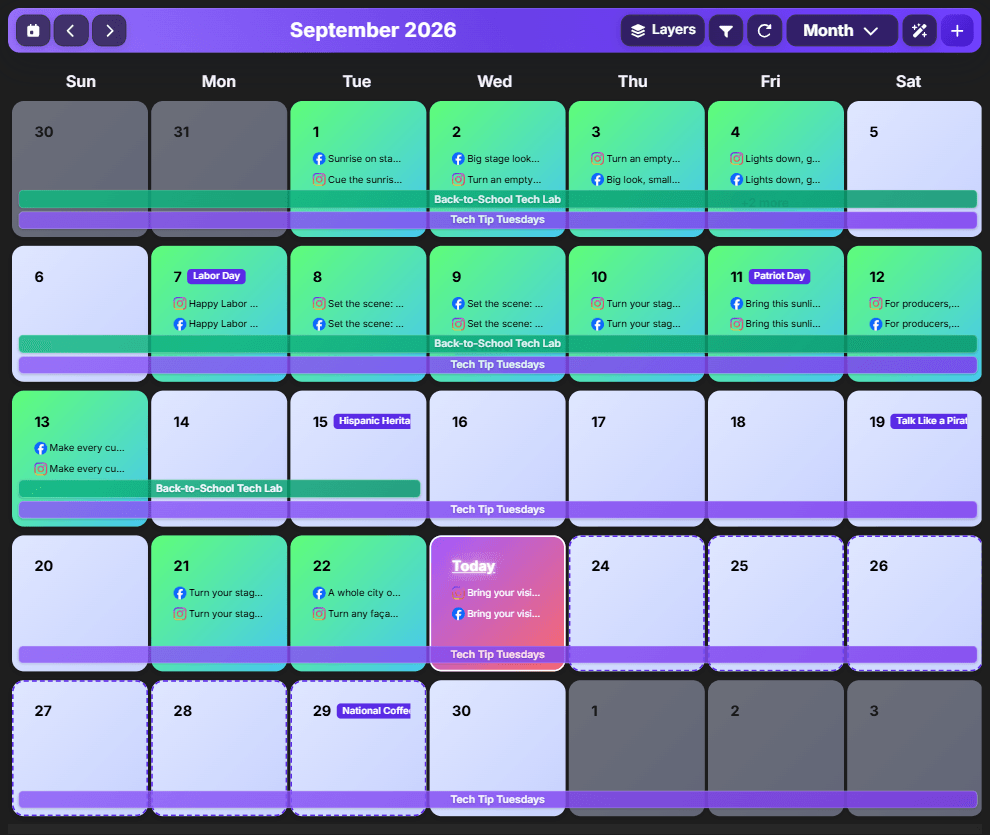Click the Labor Day holiday badge
Screen dimensions: 990x835
tap(217, 276)
